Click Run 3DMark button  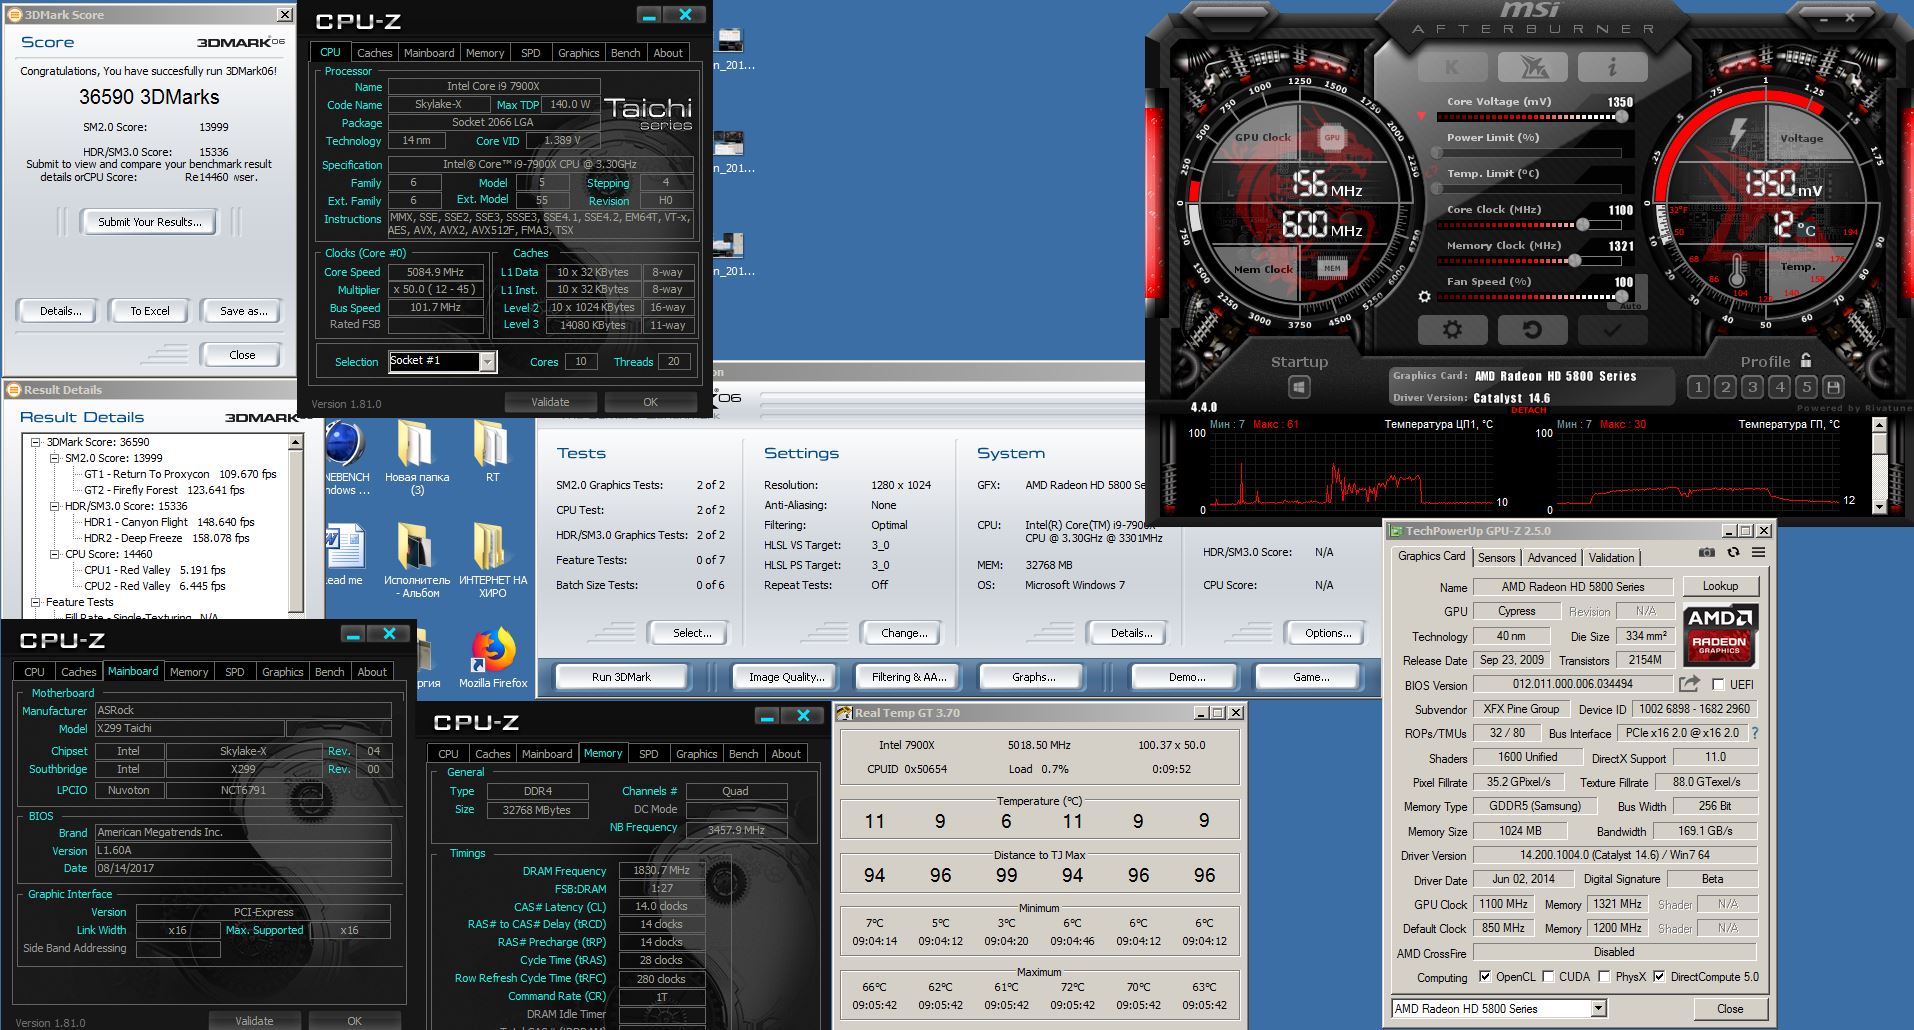point(621,677)
